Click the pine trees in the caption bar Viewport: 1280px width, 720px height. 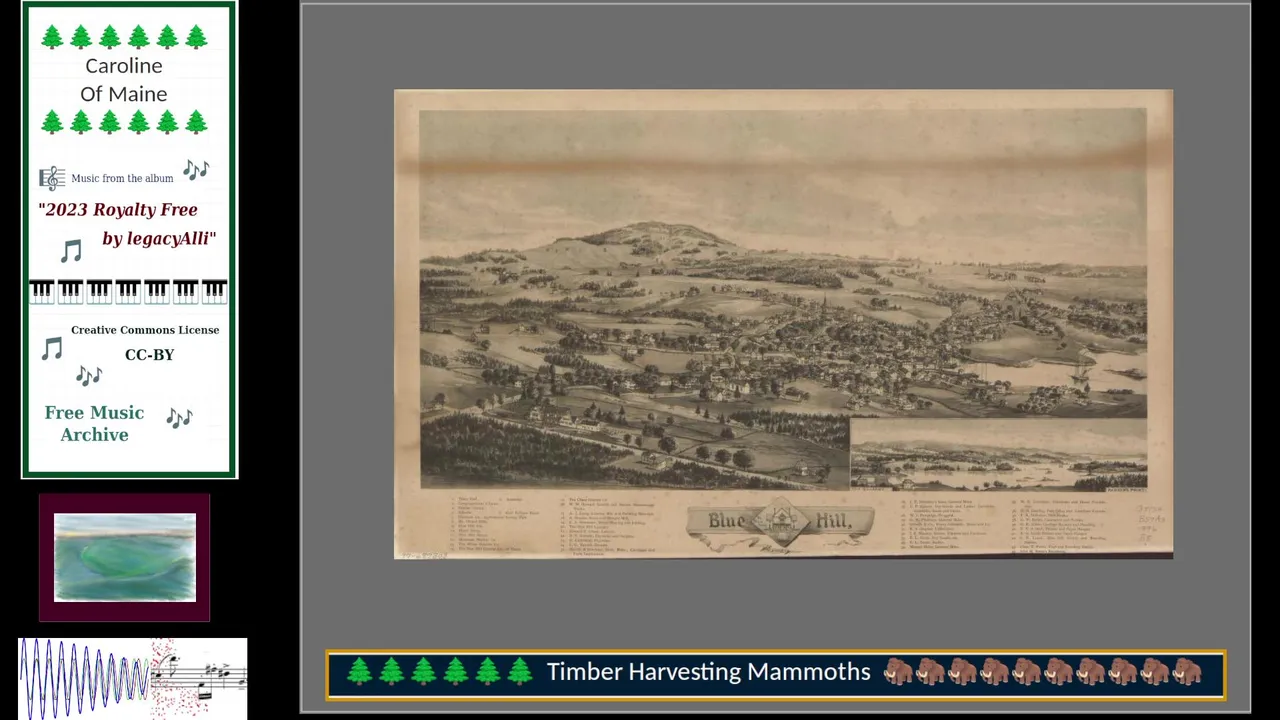click(x=439, y=672)
